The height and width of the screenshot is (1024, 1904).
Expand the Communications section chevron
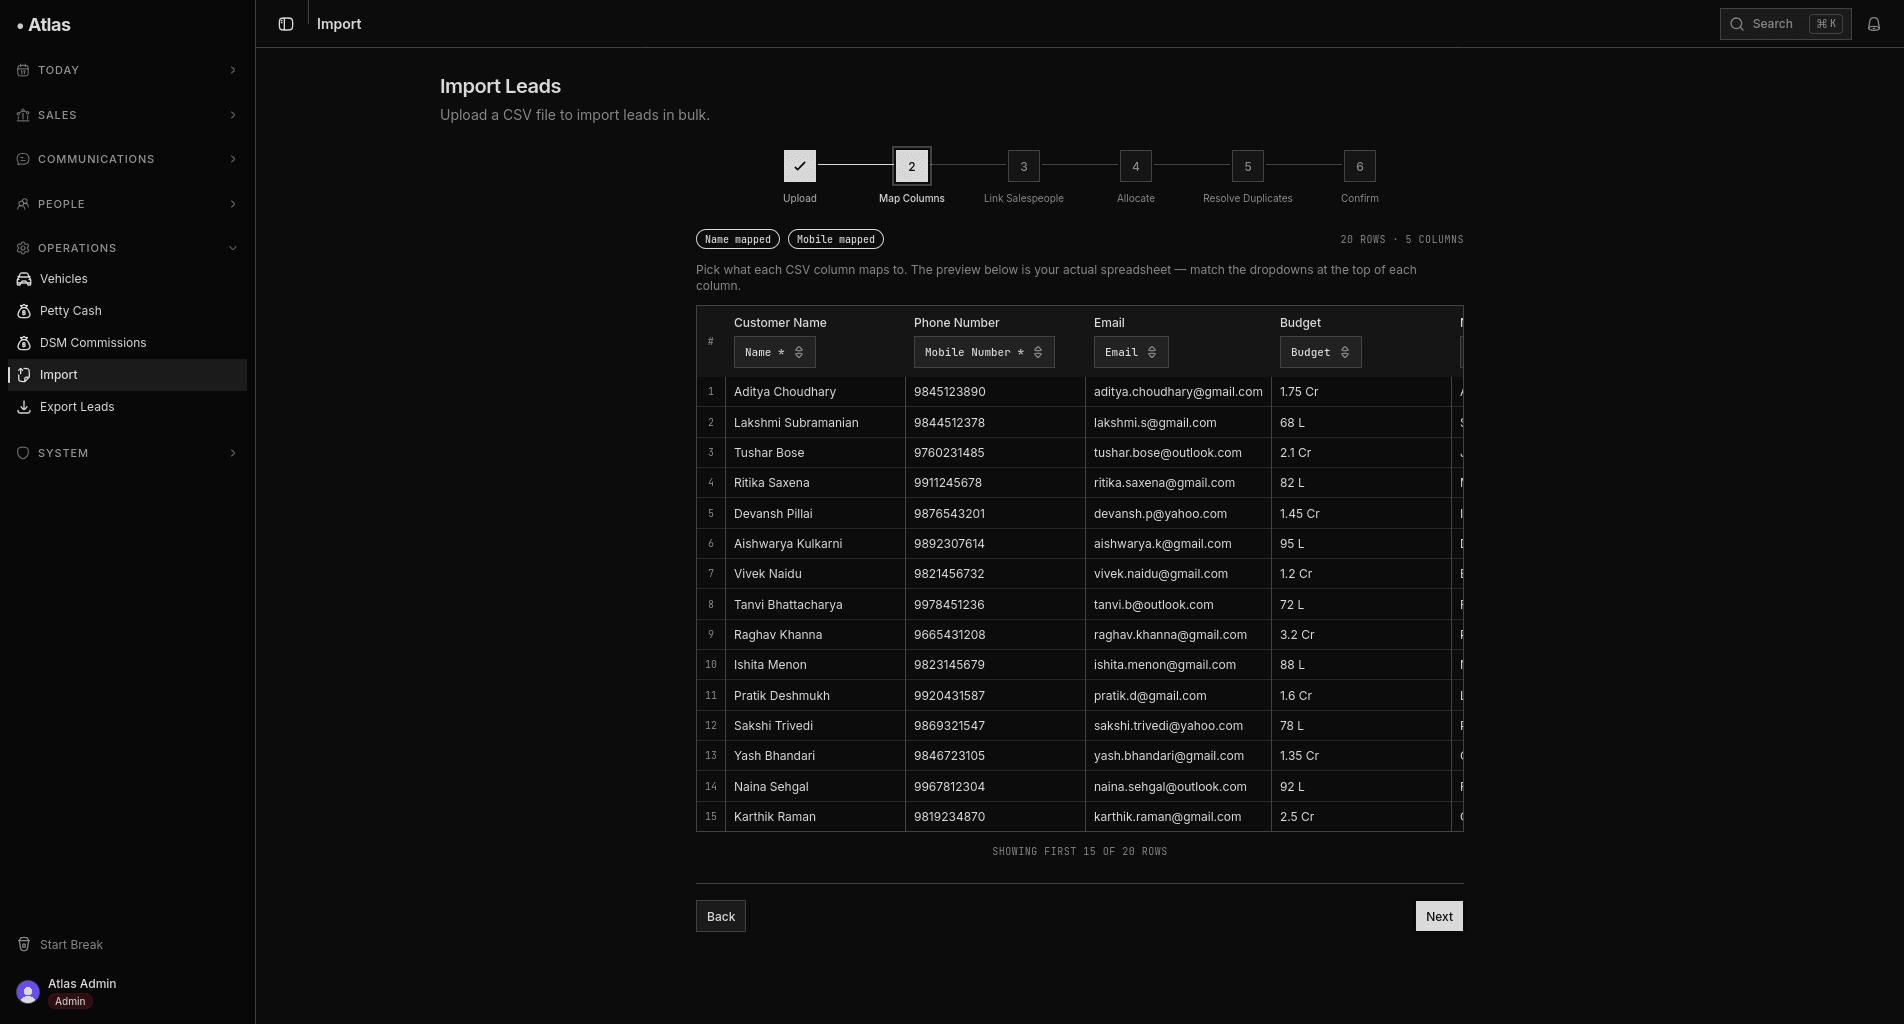pos(233,159)
